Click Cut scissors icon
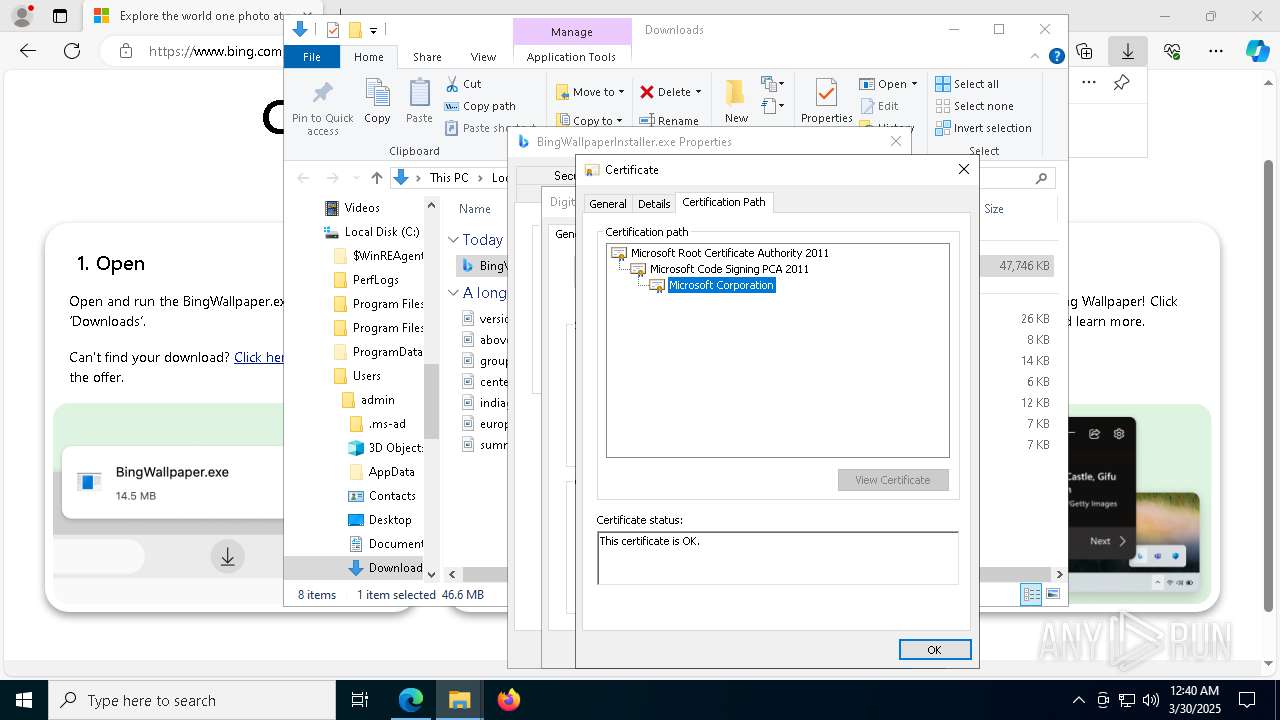 pyautogui.click(x=452, y=84)
